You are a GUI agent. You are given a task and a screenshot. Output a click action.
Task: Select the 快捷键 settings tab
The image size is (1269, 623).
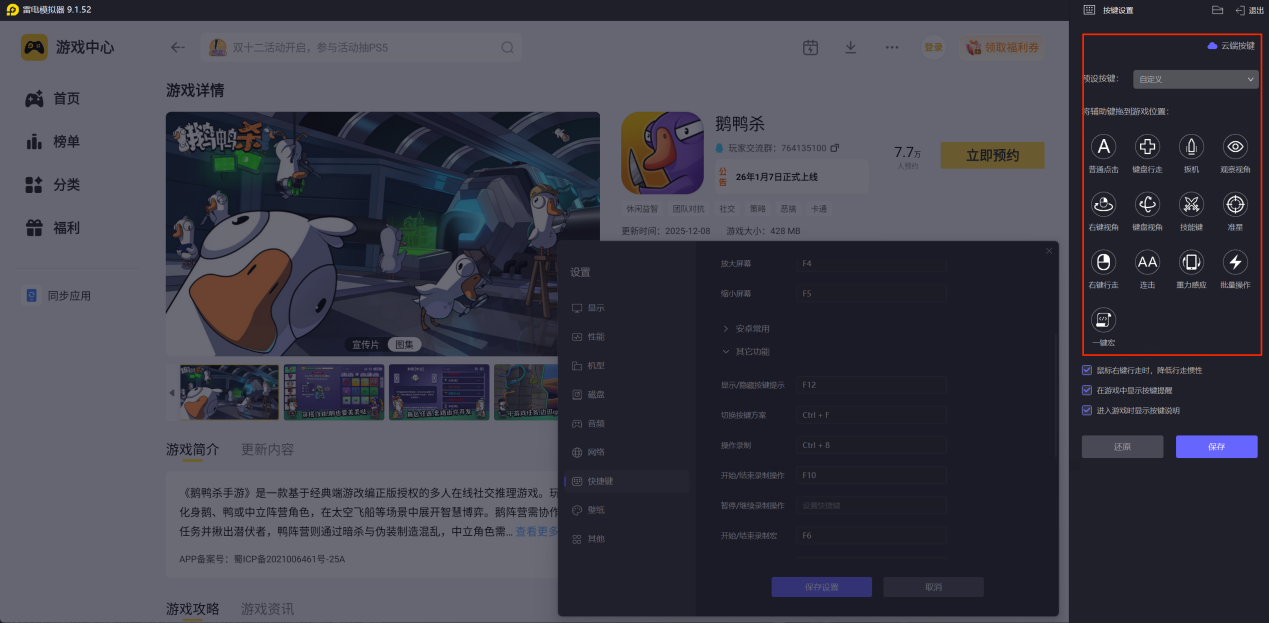tap(625, 481)
